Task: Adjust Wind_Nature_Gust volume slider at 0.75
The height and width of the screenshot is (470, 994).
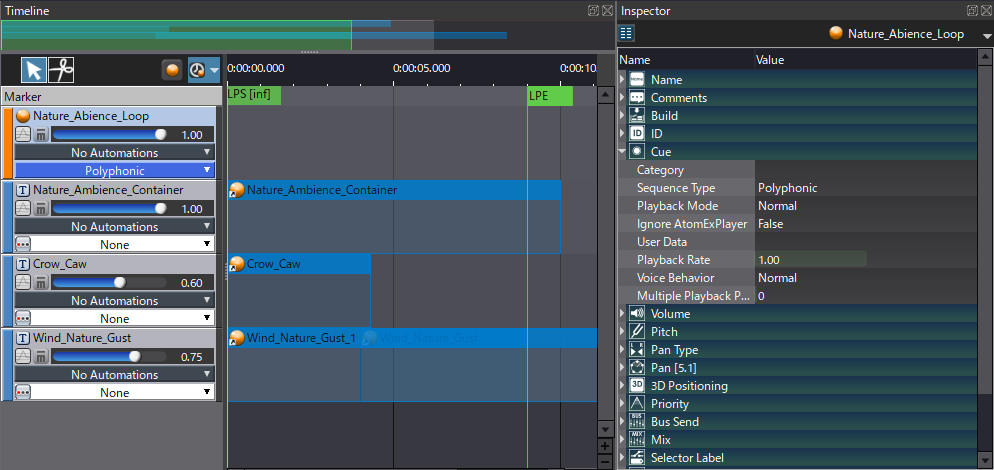Action: point(109,357)
